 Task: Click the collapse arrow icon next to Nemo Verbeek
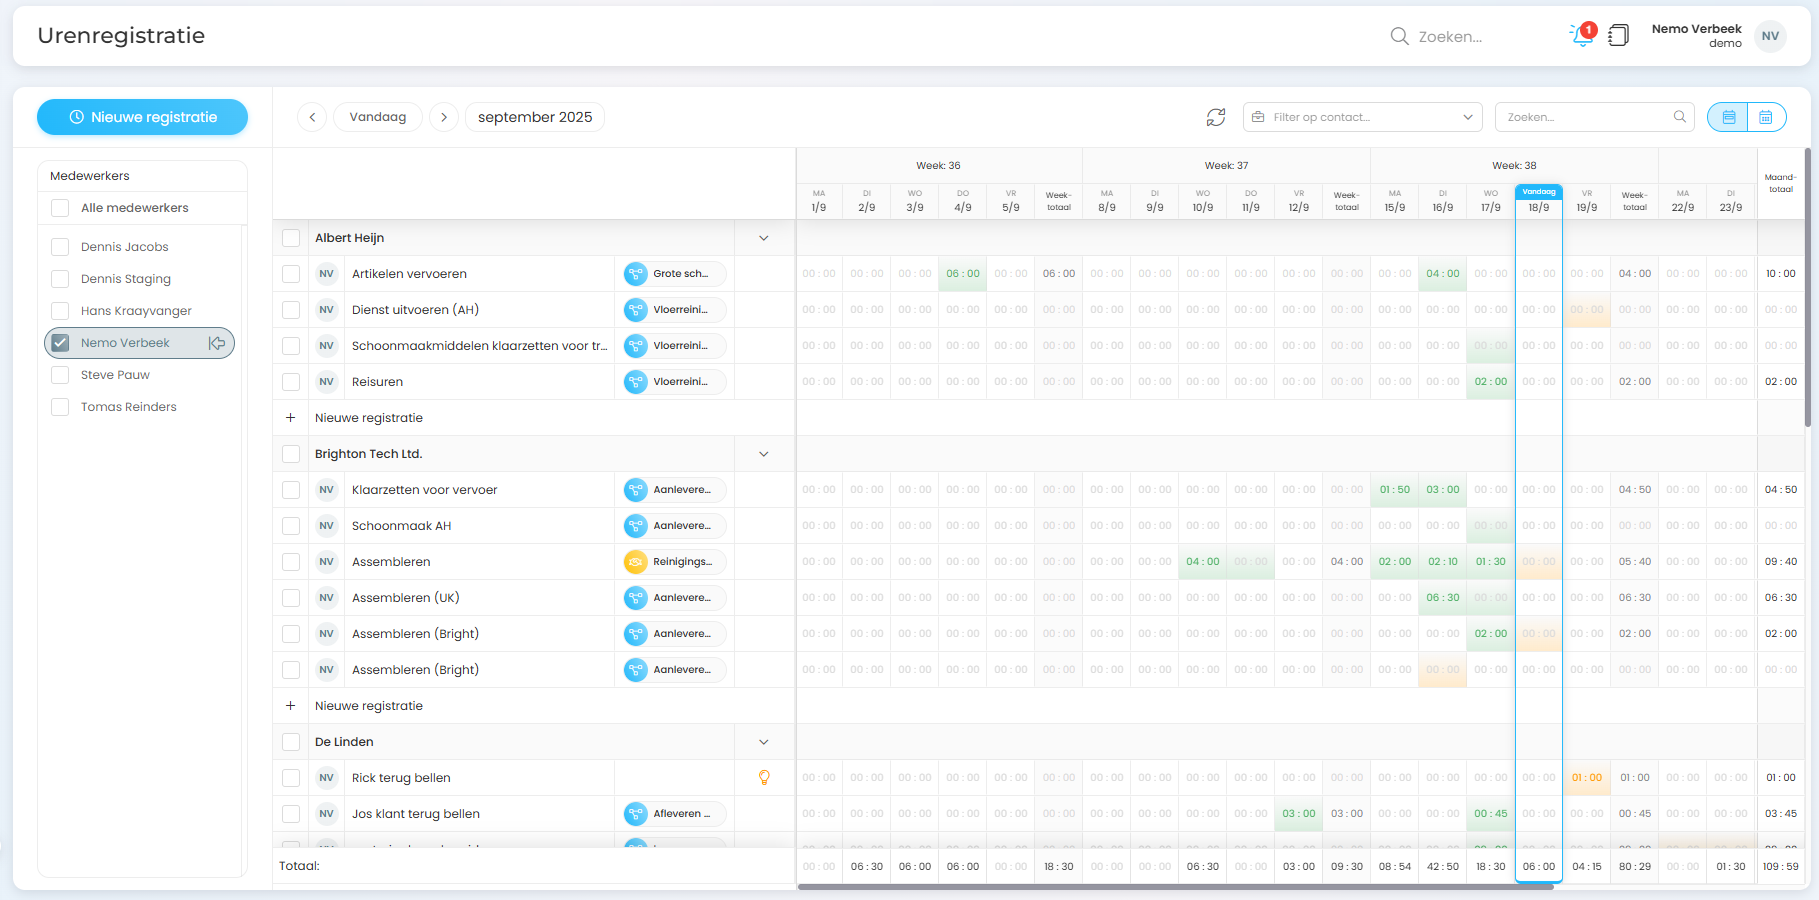tap(217, 343)
